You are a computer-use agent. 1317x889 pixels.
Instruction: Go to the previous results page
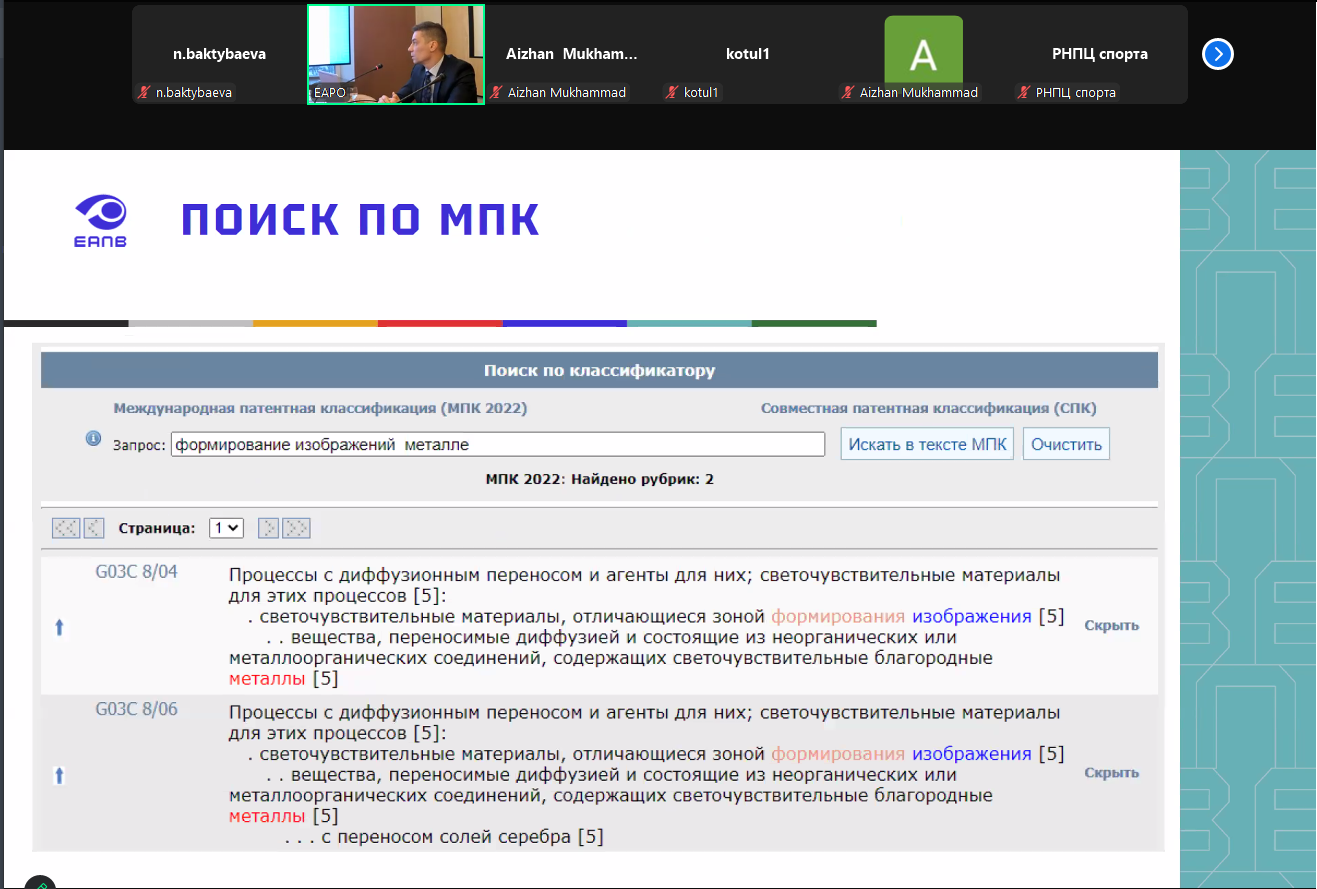pyautogui.click(x=94, y=528)
